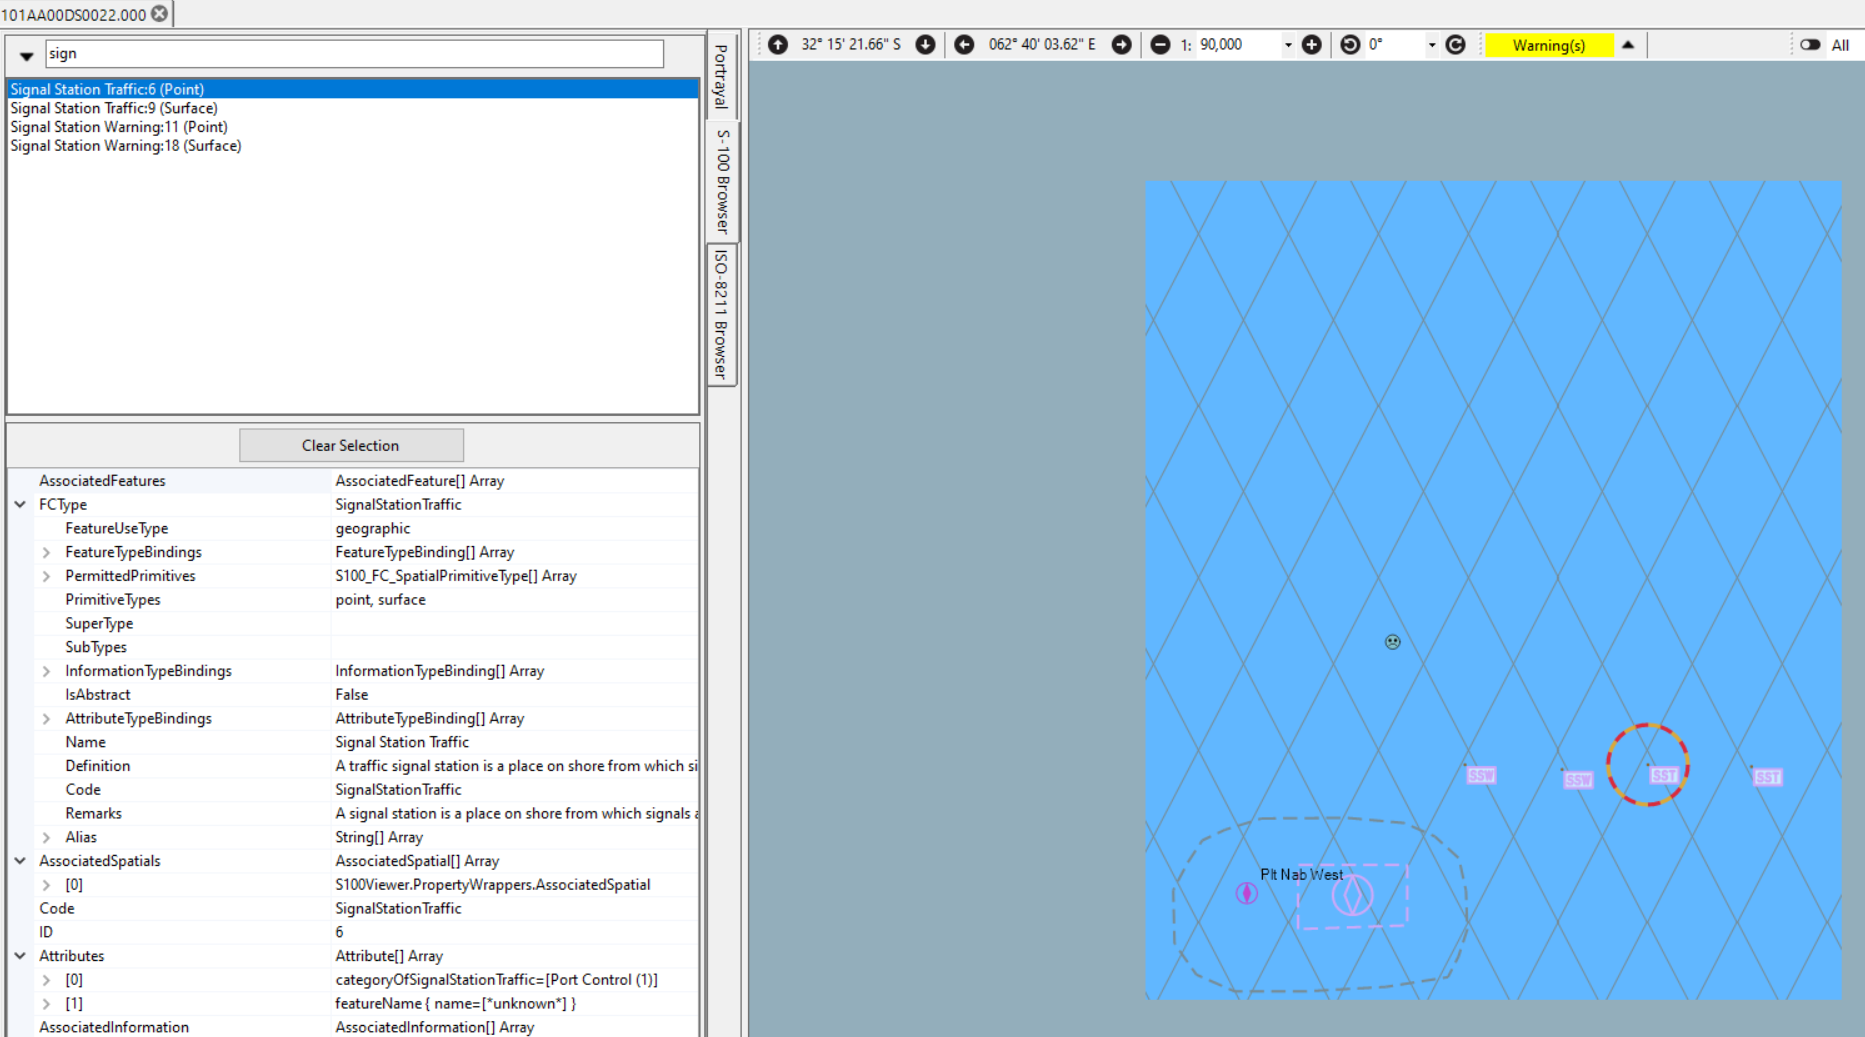Click the clockwise rotation reset icon
The height and width of the screenshot is (1037, 1865).
click(x=1455, y=44)
